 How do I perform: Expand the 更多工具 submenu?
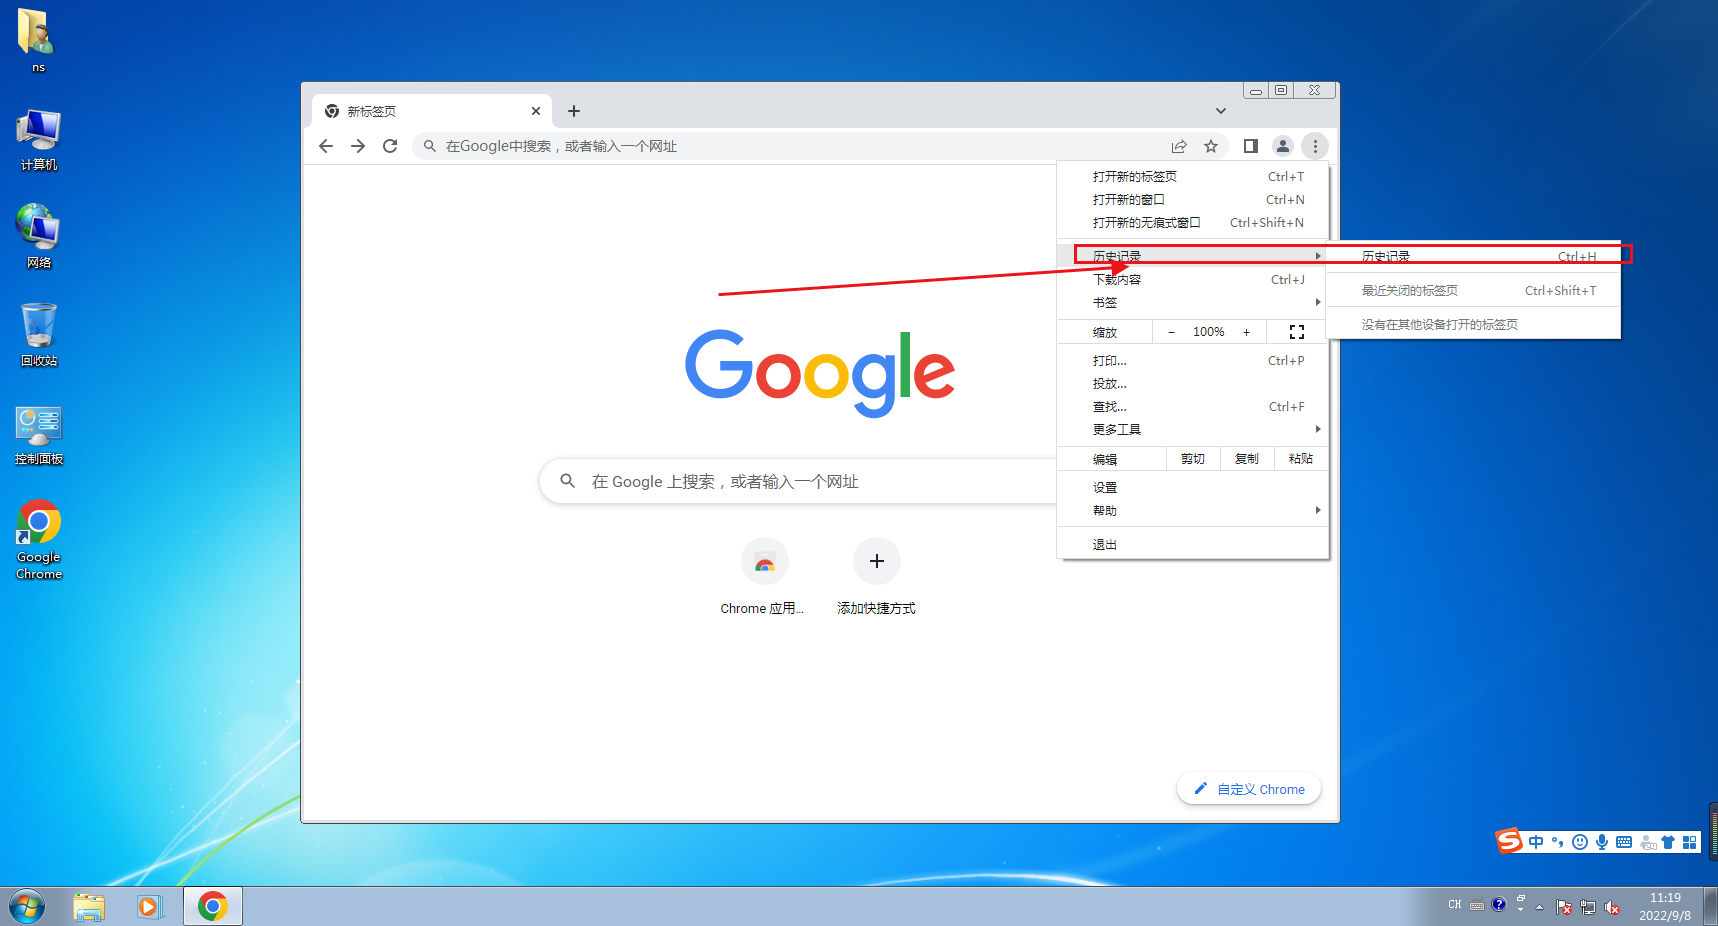coord(1193,429)
